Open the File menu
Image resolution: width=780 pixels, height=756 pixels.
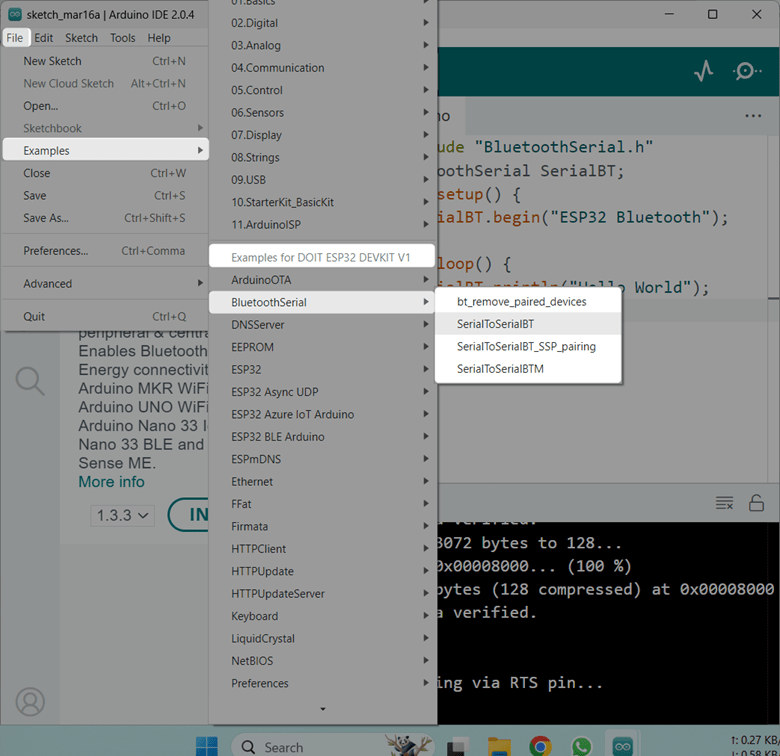pos(15,38)
